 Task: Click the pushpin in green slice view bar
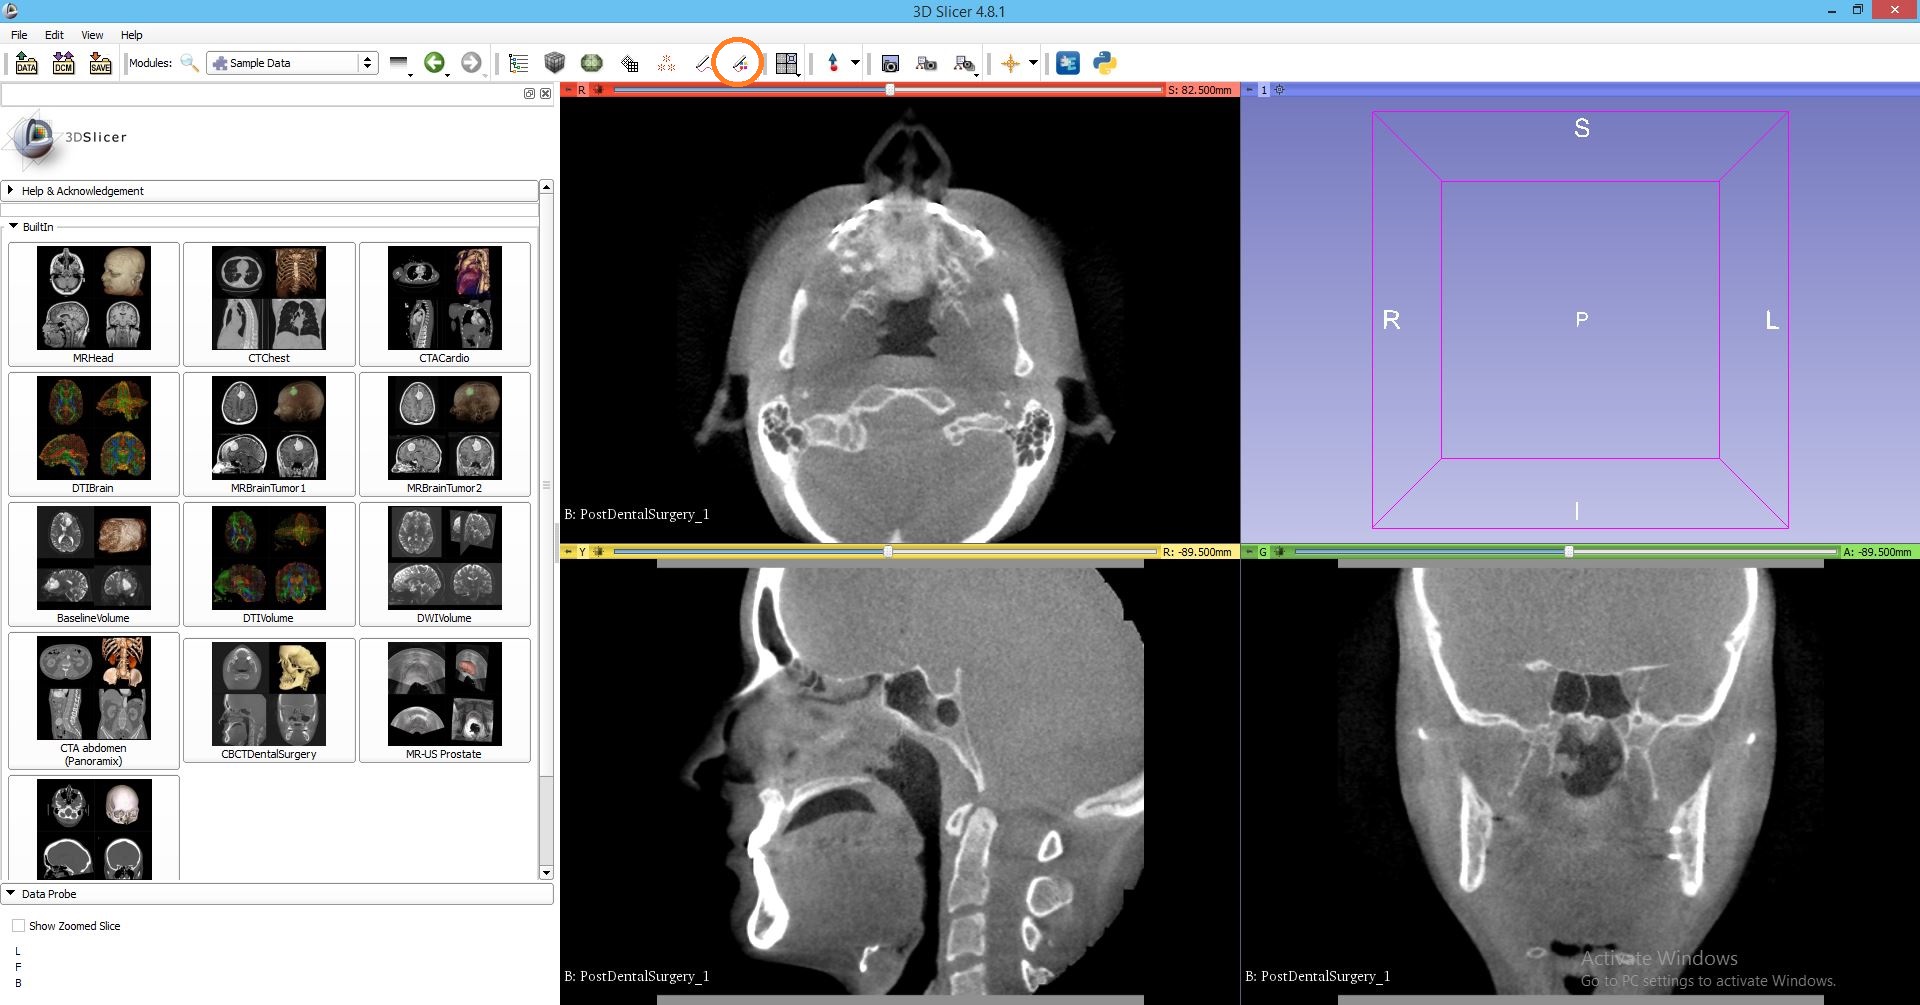1249,551
